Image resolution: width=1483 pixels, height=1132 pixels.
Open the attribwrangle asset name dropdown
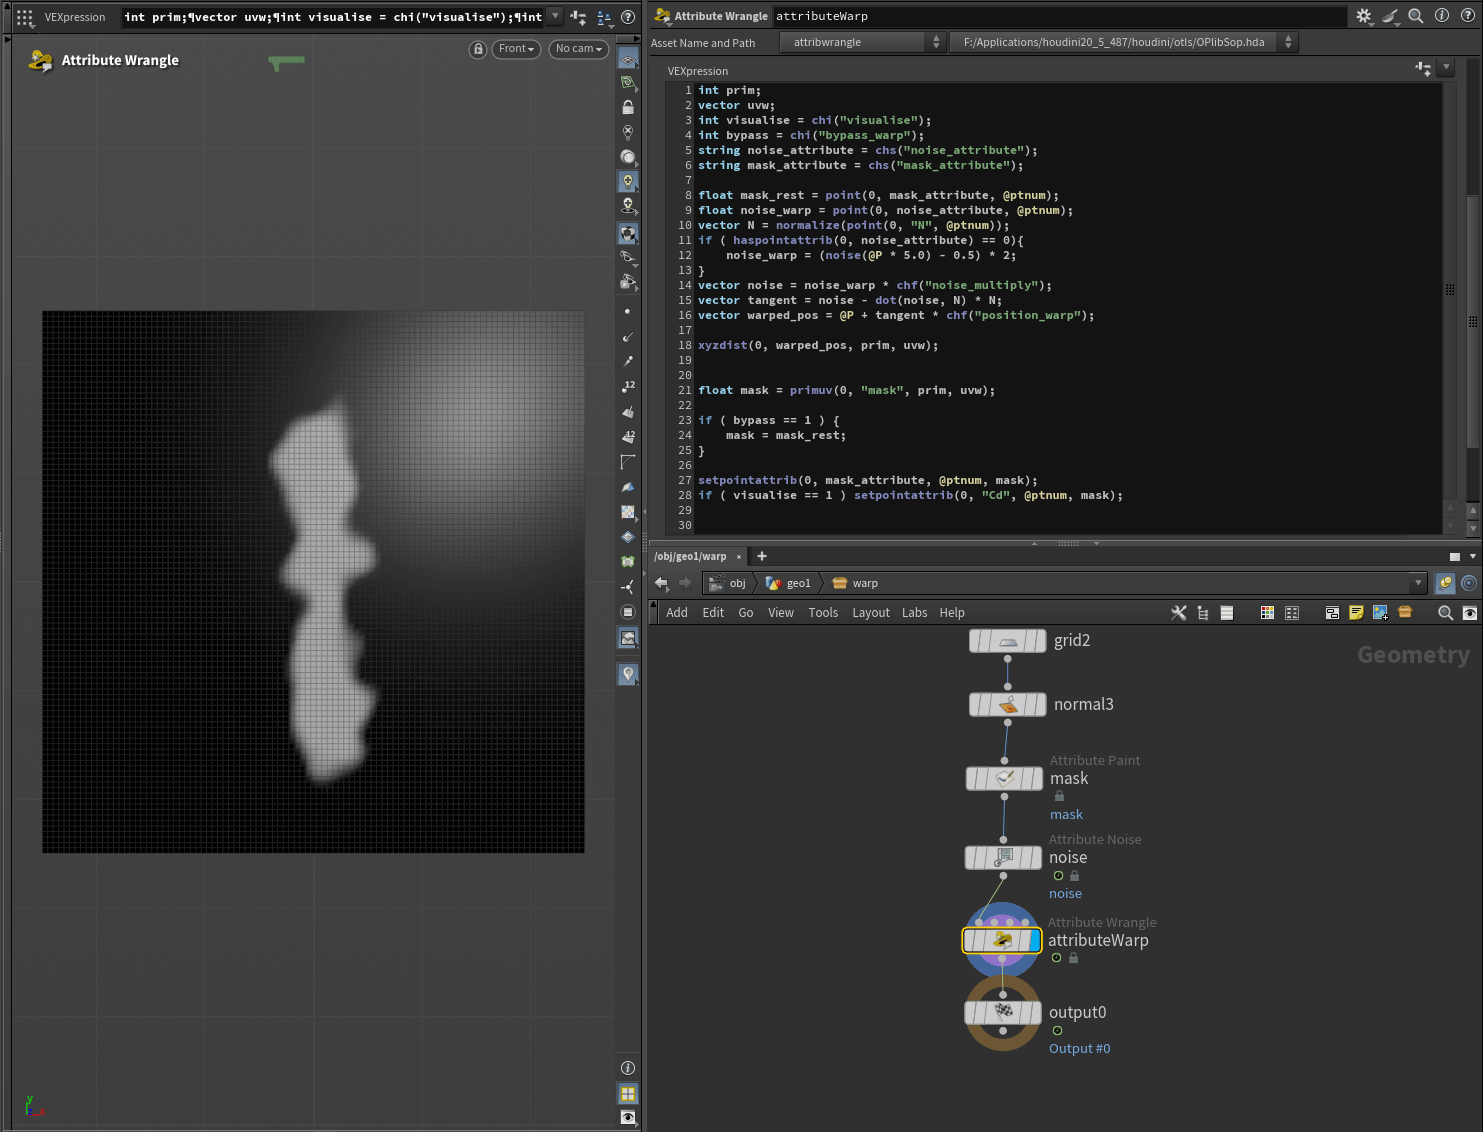(x=864, y=42)
